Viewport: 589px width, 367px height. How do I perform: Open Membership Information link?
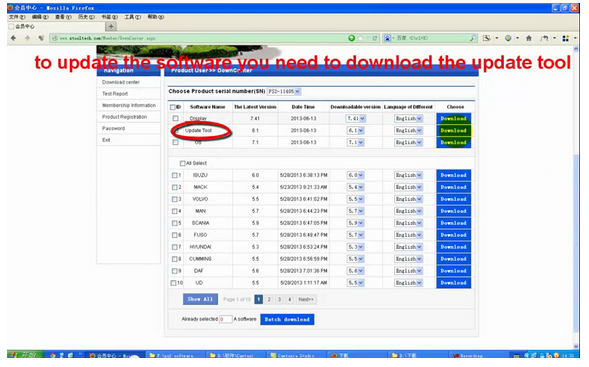129,105
